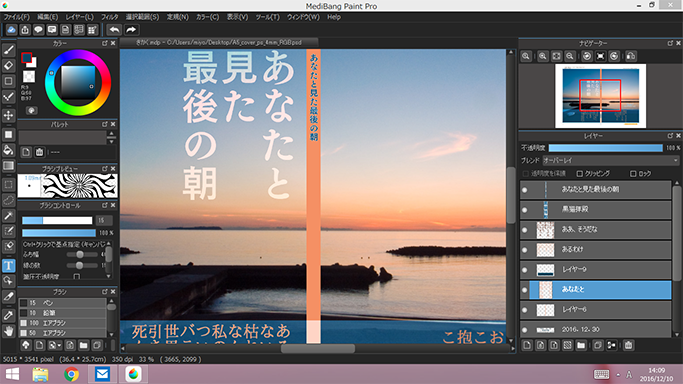Select the Bucket fill tool
Screen dimensions: 683x384
(9, 150)
